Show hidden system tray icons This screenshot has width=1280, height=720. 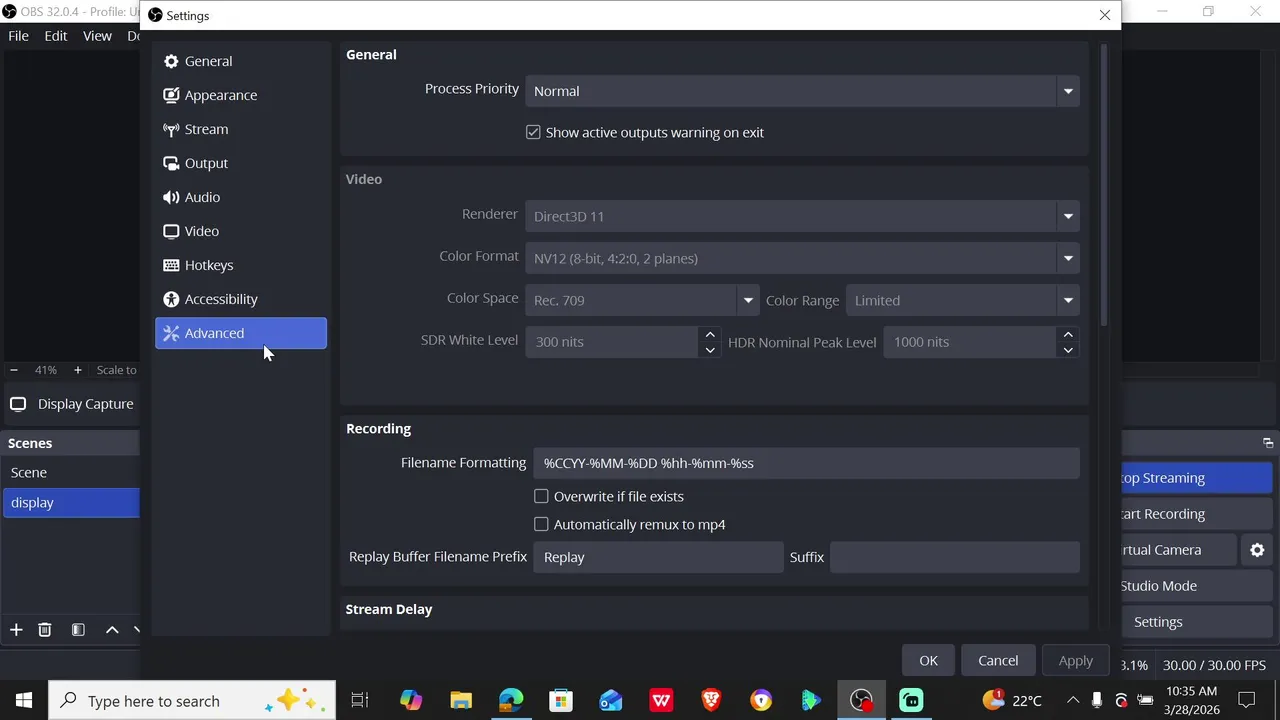(1073, 700)
